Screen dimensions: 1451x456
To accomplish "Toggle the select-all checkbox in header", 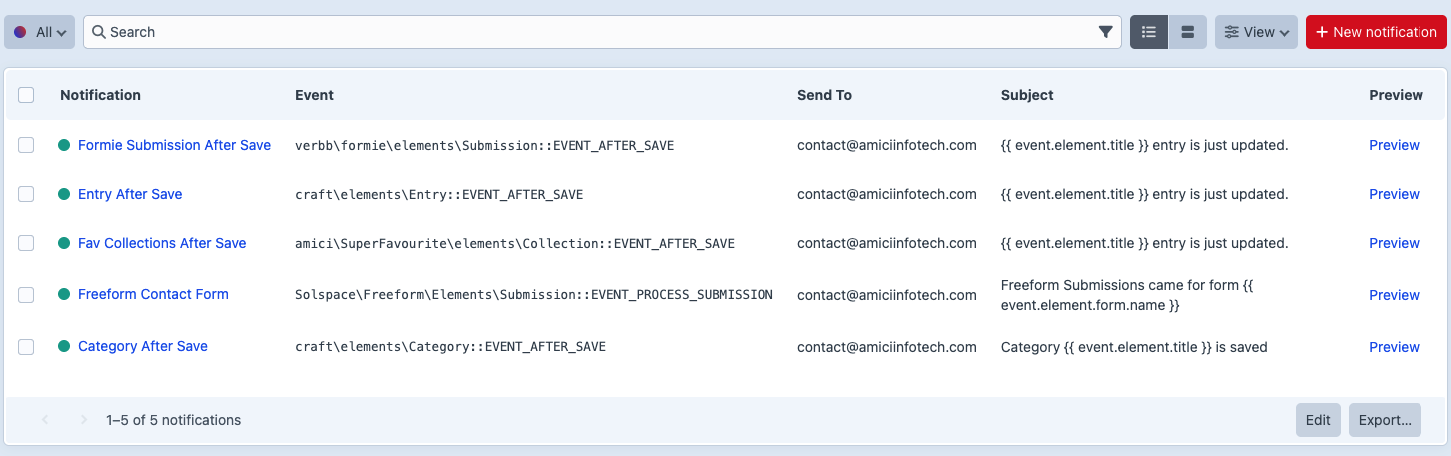I will click(x=26, y=95).
